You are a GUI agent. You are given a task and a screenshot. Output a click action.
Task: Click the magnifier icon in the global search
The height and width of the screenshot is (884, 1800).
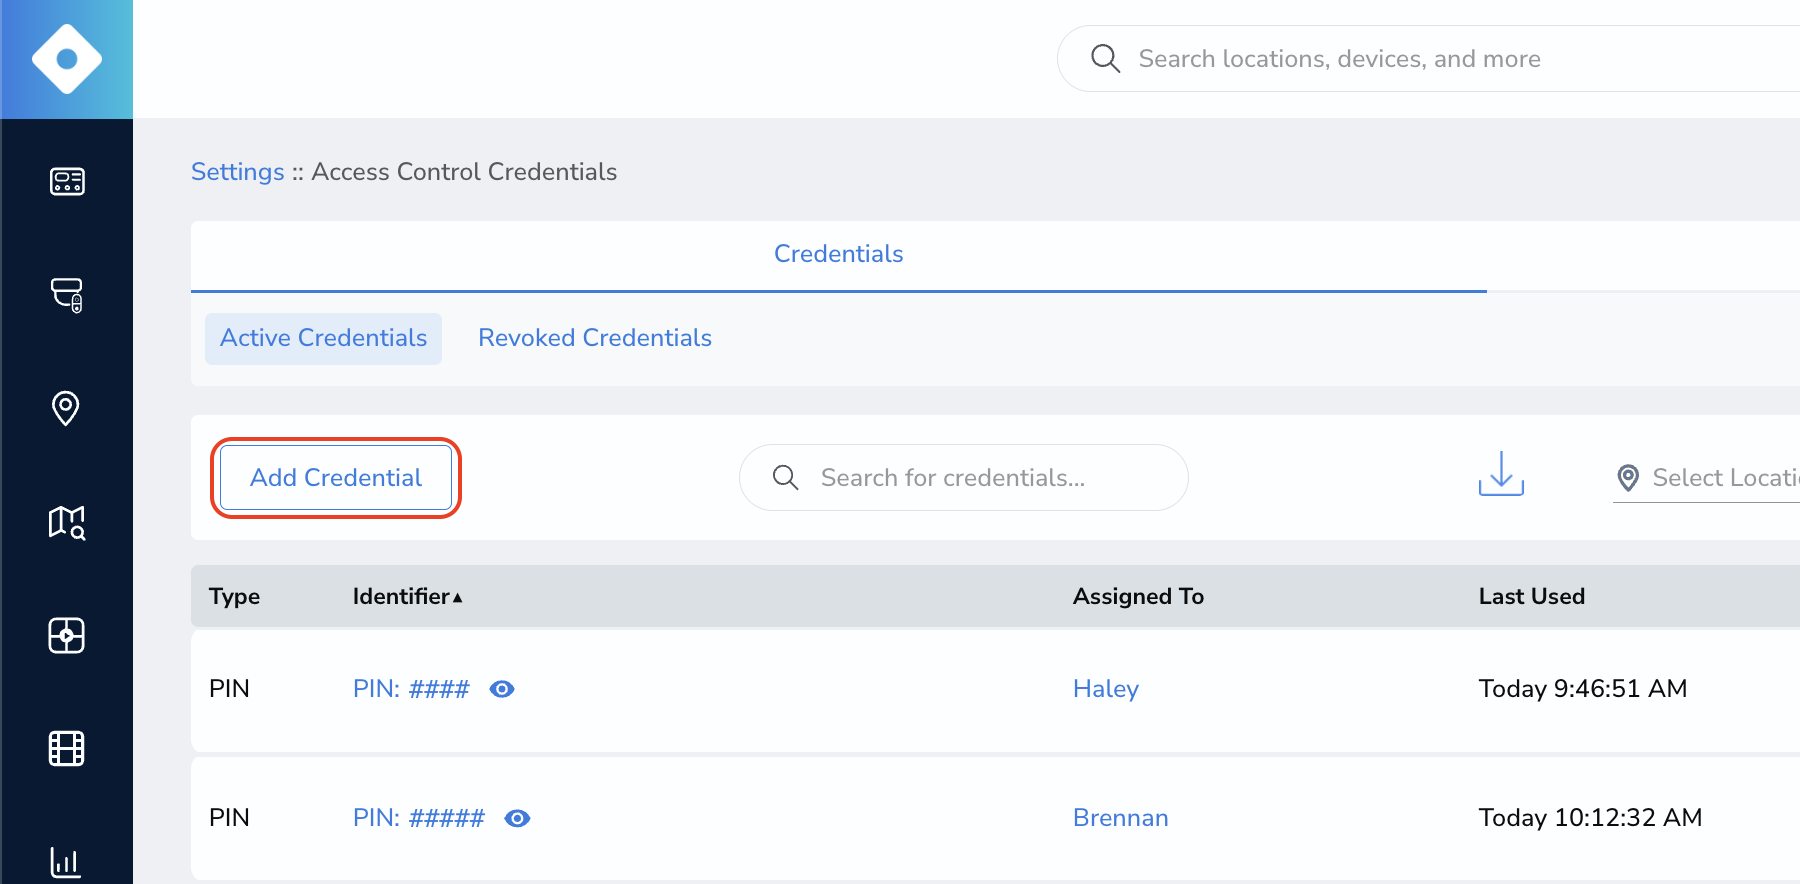1105,58
